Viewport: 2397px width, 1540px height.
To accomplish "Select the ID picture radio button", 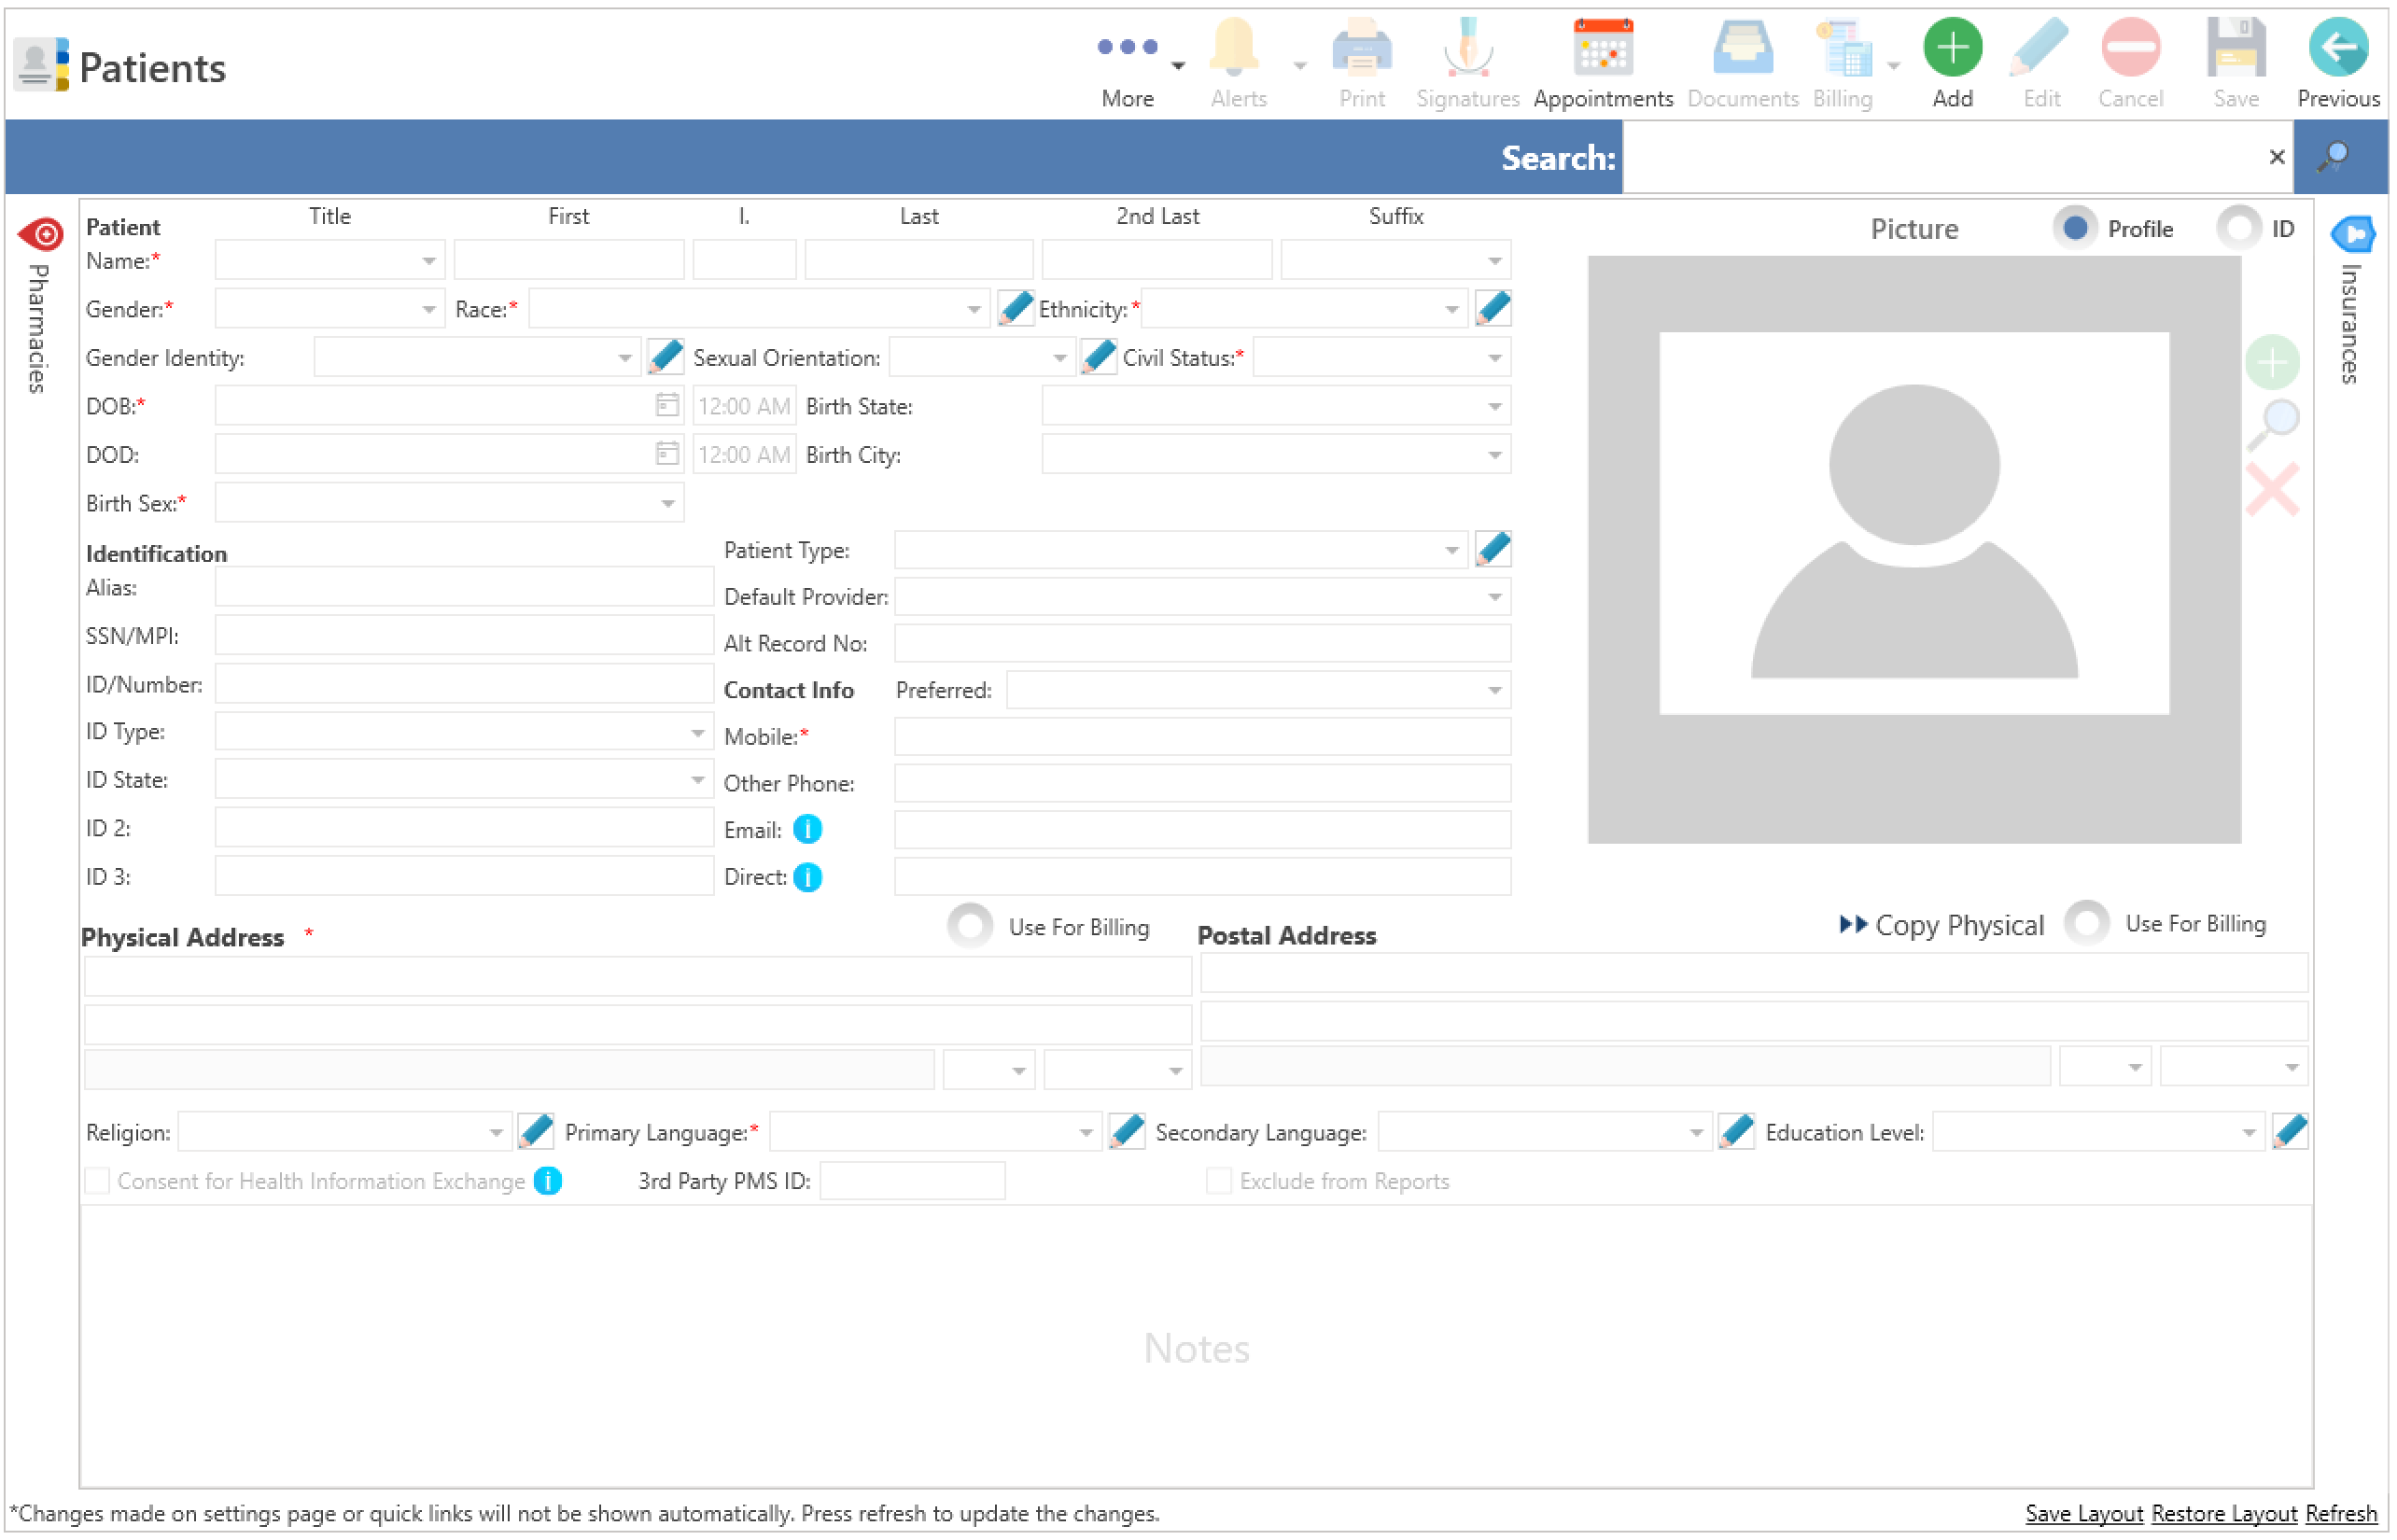I will click(x=2238, y=229).
